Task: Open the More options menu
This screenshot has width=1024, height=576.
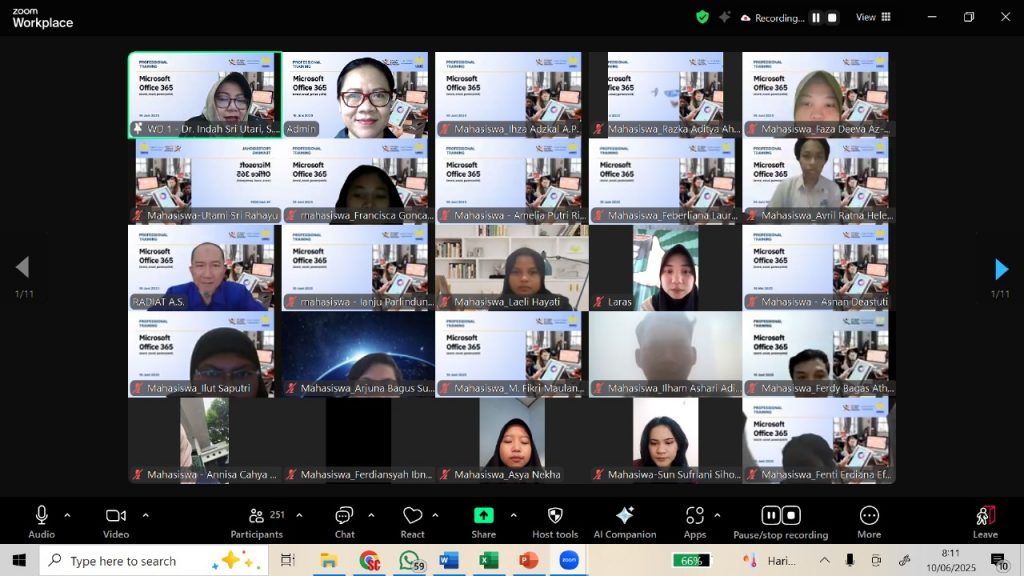Action: pyautogui.click(x=869, y=520)
